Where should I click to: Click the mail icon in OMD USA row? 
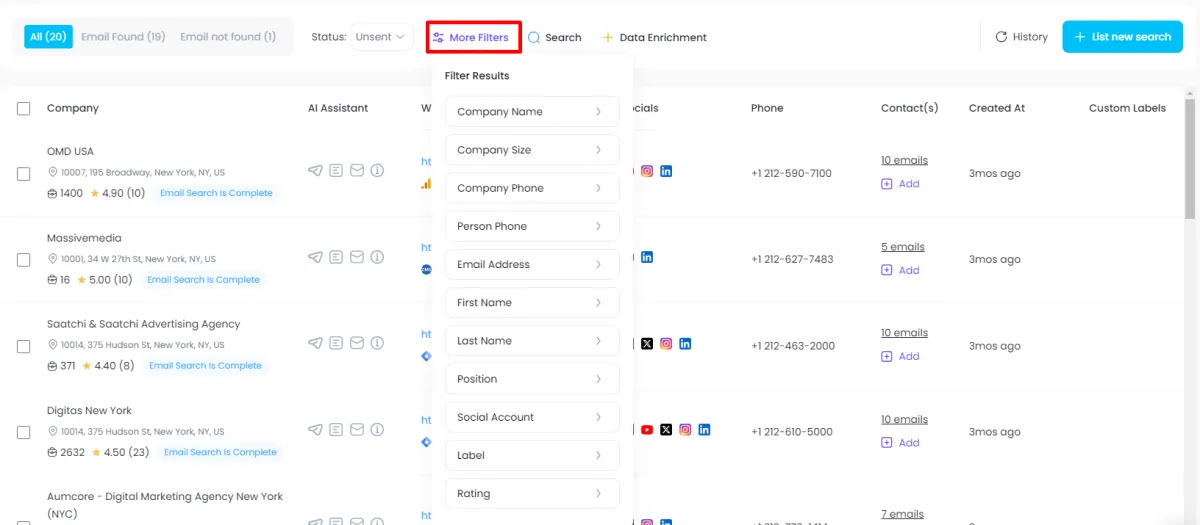click(x=357, y=171)
